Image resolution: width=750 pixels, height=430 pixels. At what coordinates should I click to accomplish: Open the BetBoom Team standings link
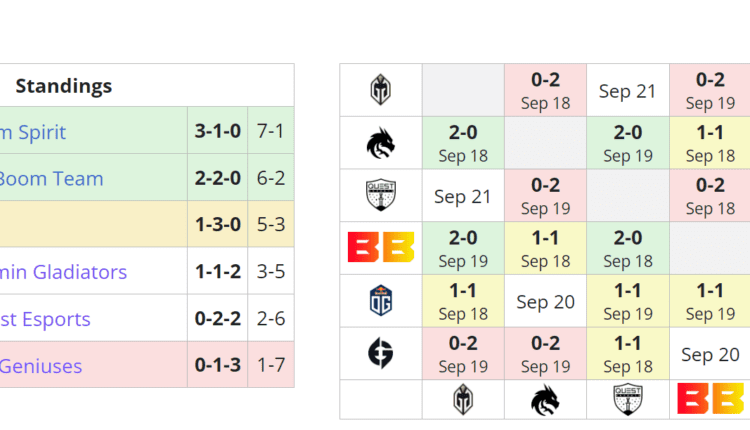tap(51, 179)
